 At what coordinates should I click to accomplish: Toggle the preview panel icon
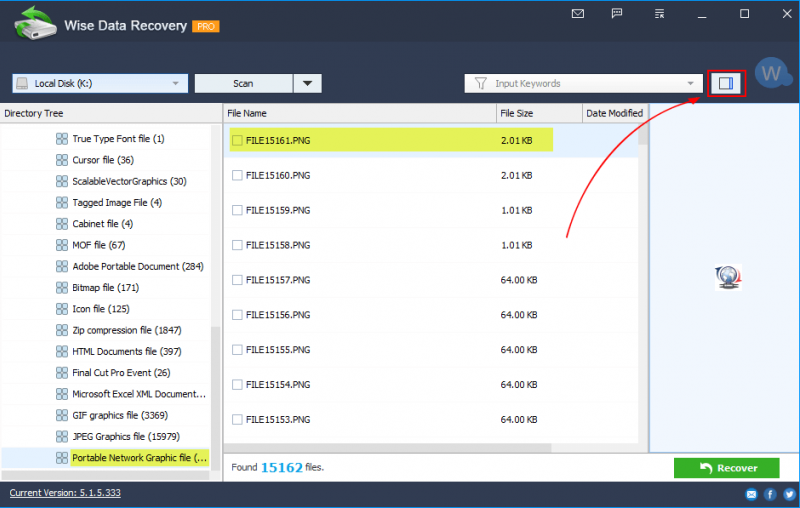pos(726,83)
